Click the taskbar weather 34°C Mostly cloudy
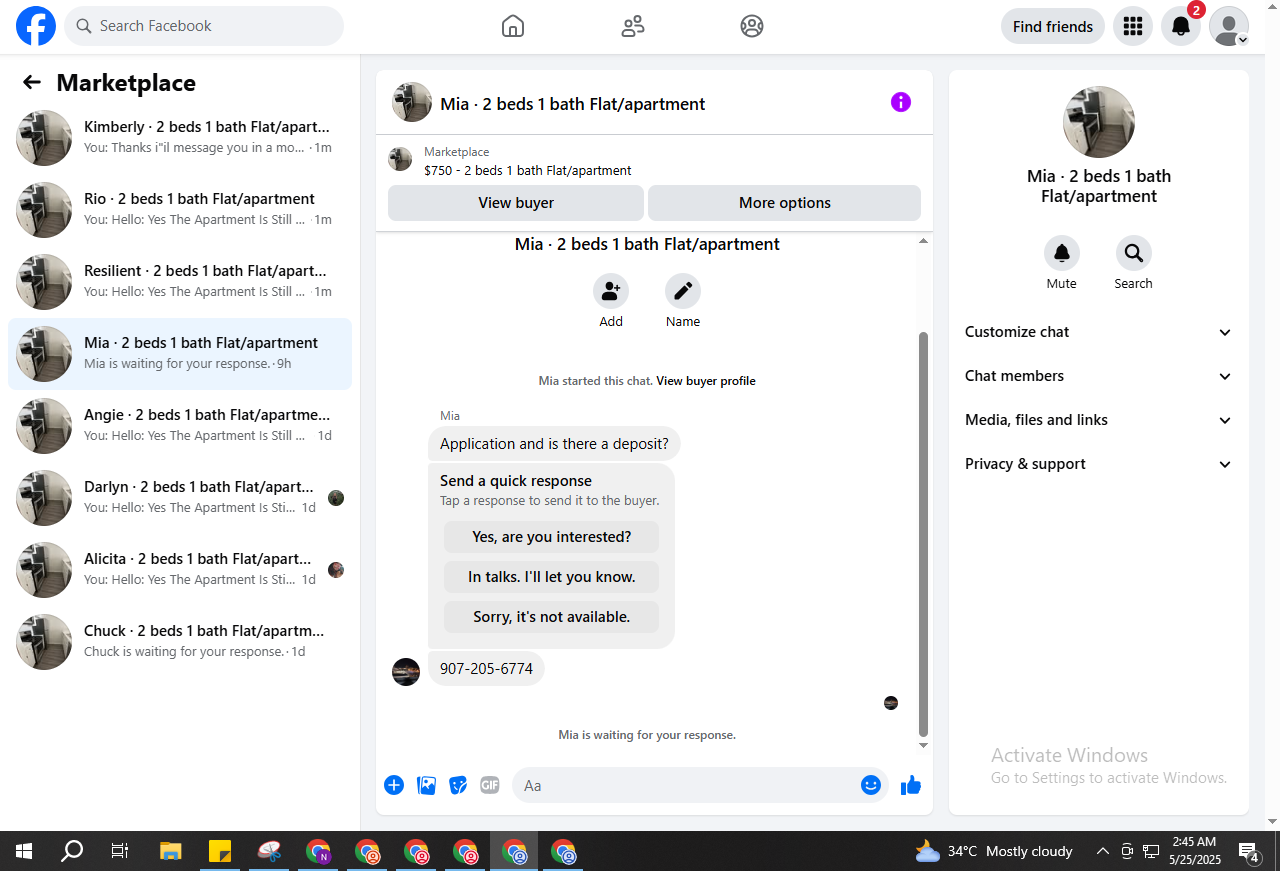The height and width of the screenshot is (871, 1280). 994,851
